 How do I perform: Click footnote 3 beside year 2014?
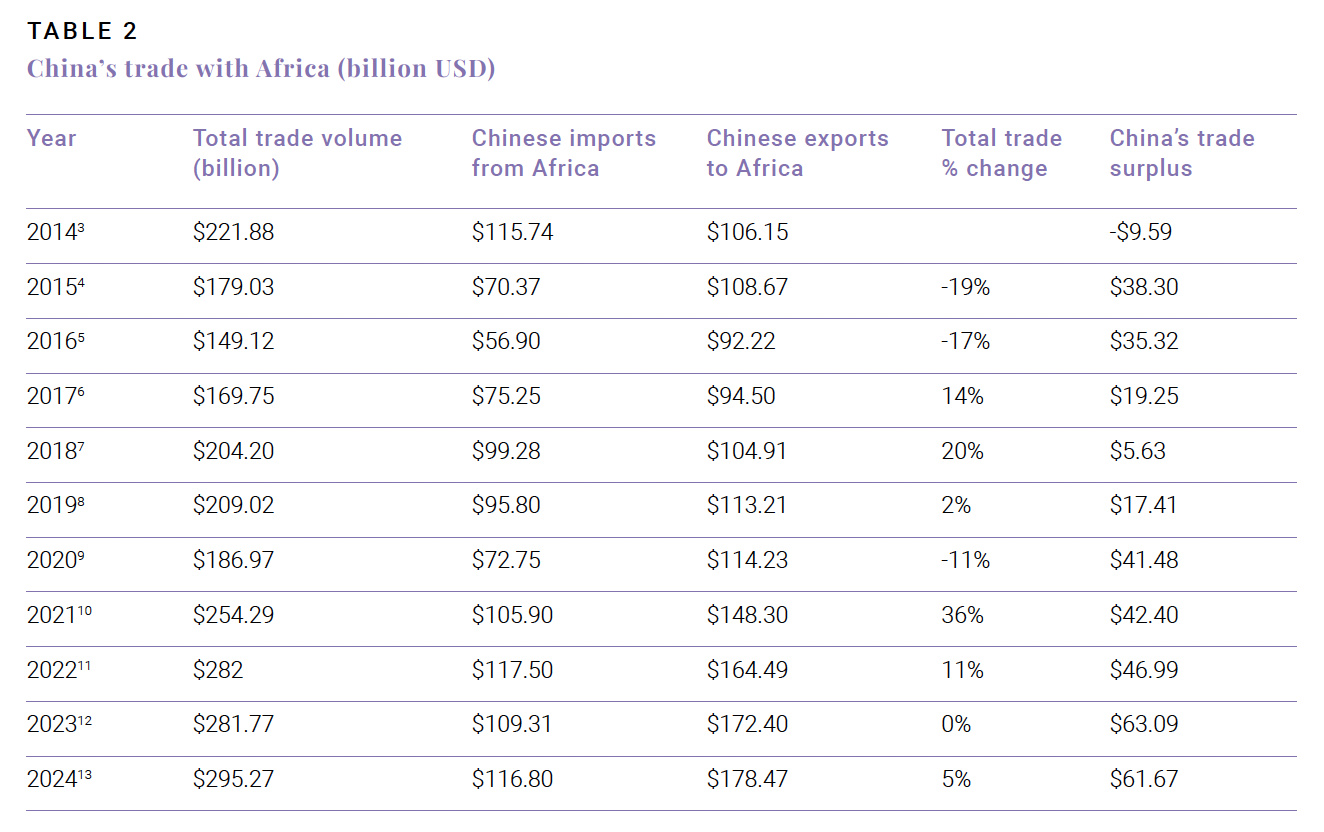(81, 228)
